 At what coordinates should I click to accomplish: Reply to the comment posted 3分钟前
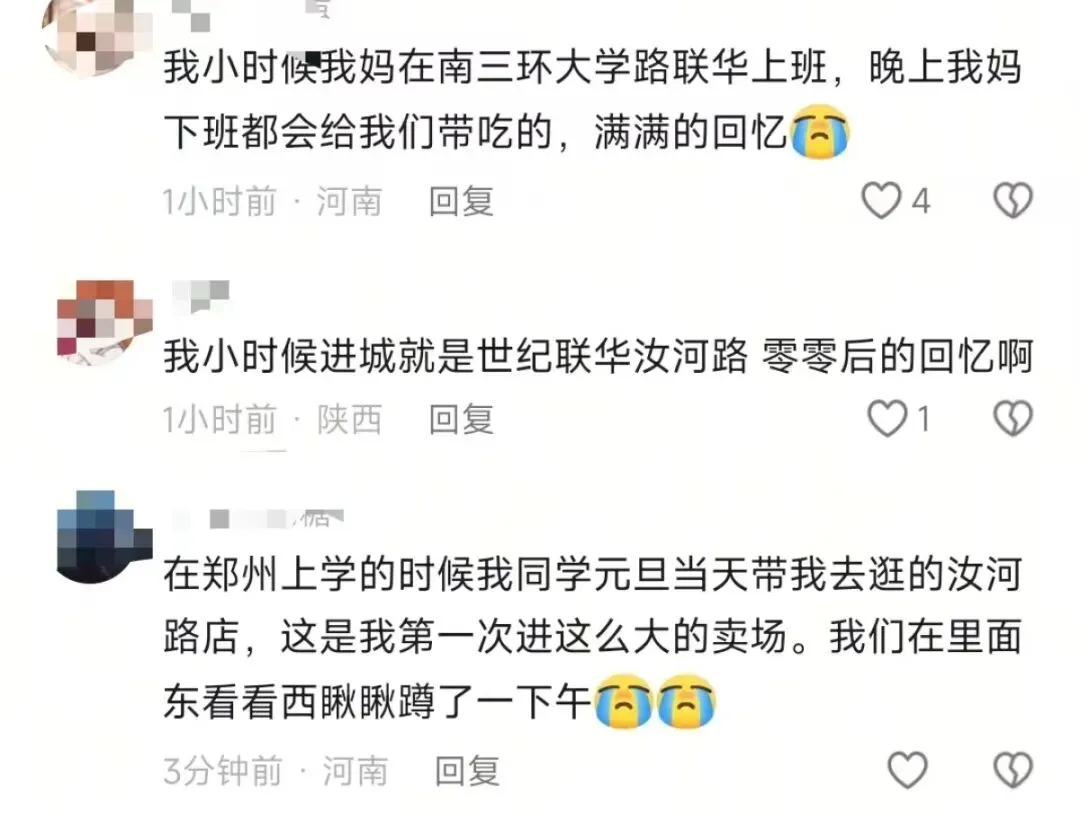point(468,771)
